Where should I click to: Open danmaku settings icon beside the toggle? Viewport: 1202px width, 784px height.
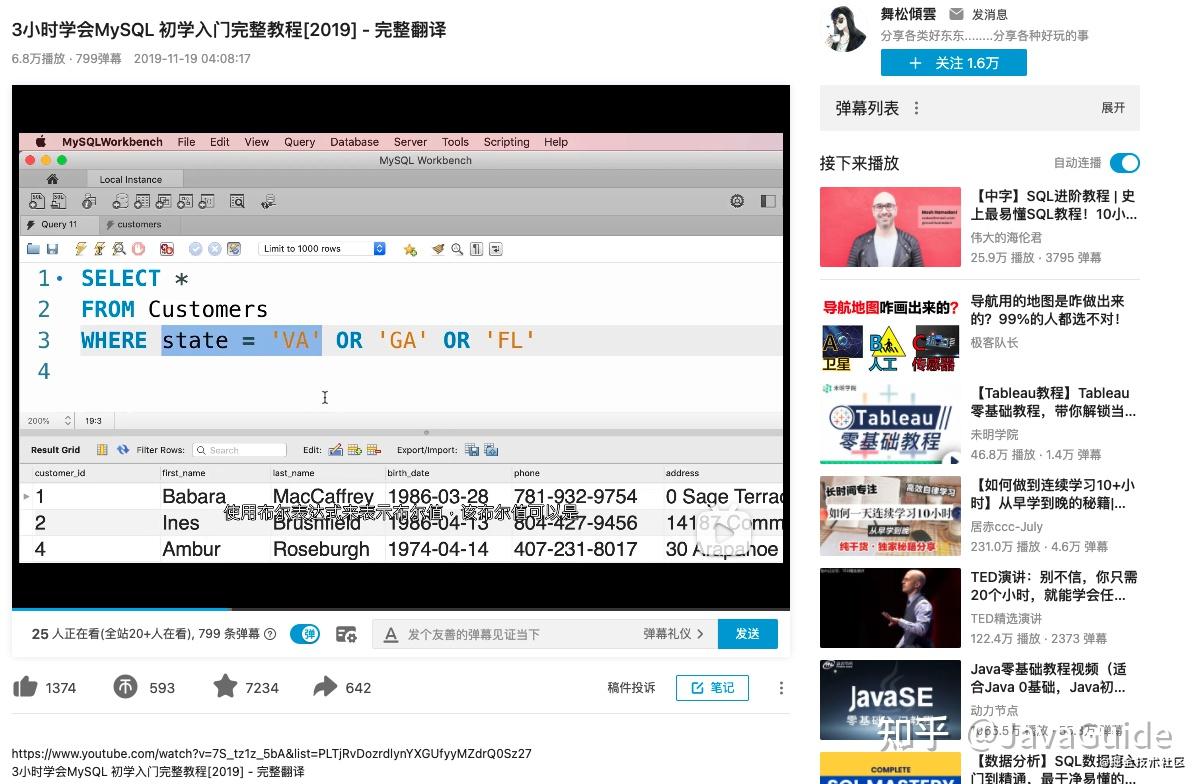point(346,634)
